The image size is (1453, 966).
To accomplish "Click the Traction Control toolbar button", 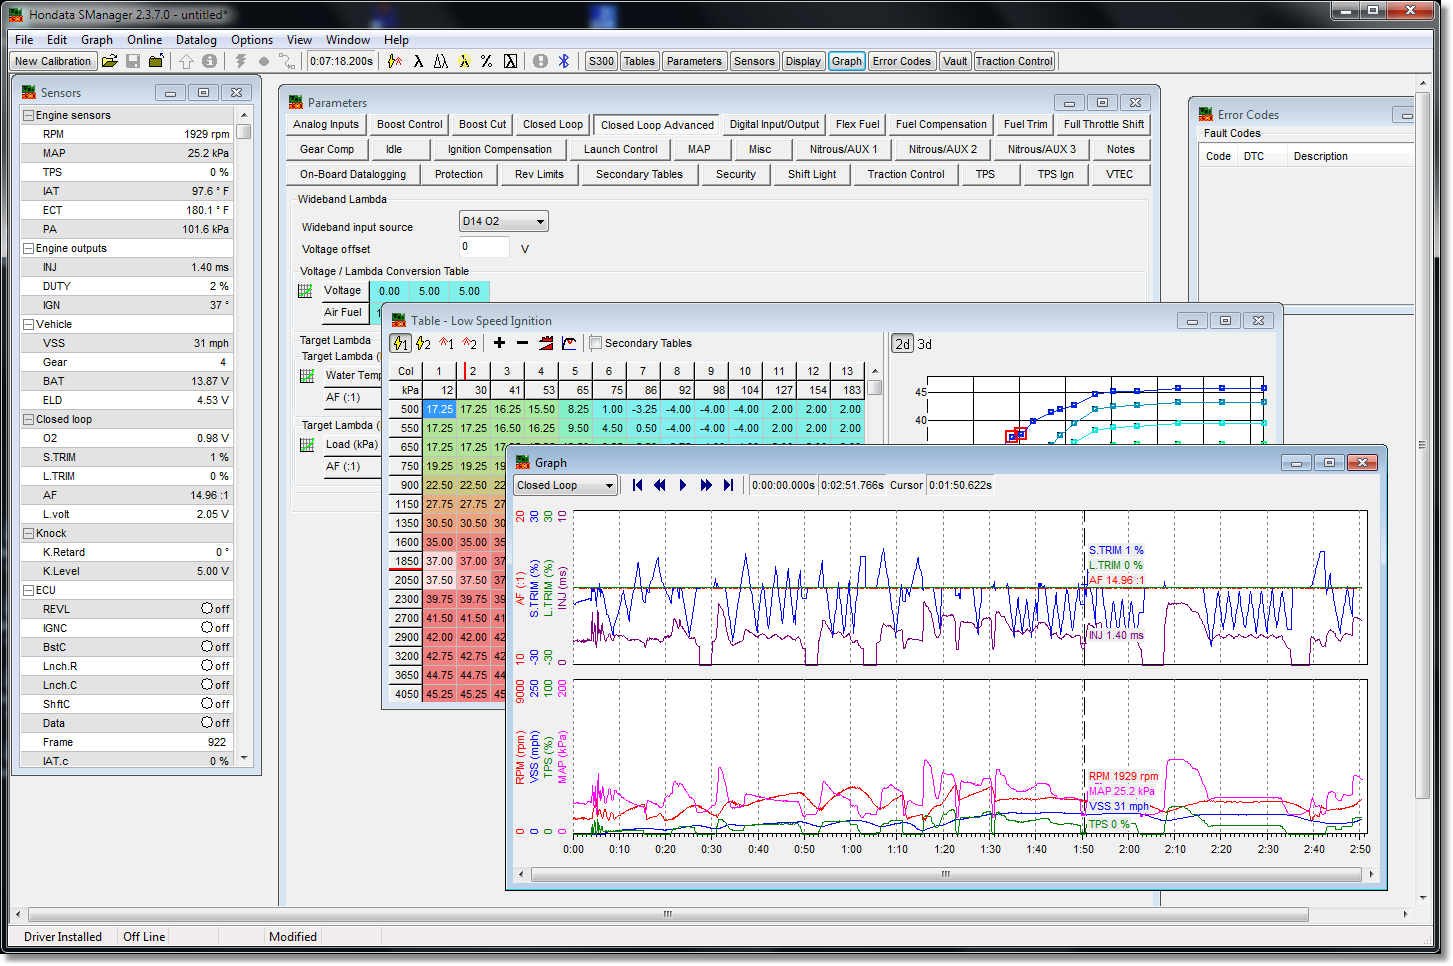I will click(1014, 61).
